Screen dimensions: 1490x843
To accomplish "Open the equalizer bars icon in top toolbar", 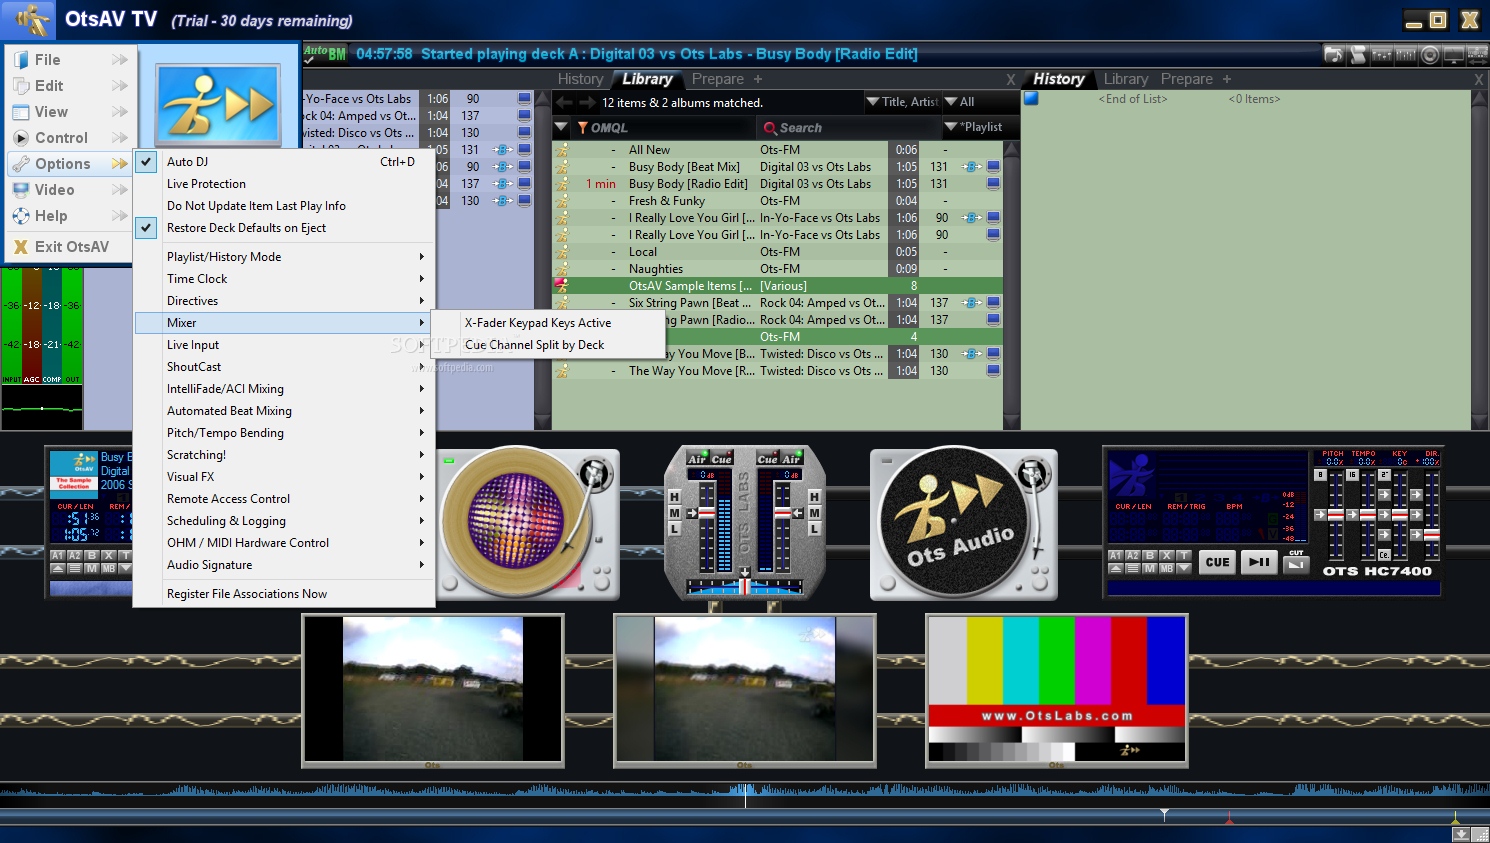I will pyautogui.click(x=1406, y=54).
